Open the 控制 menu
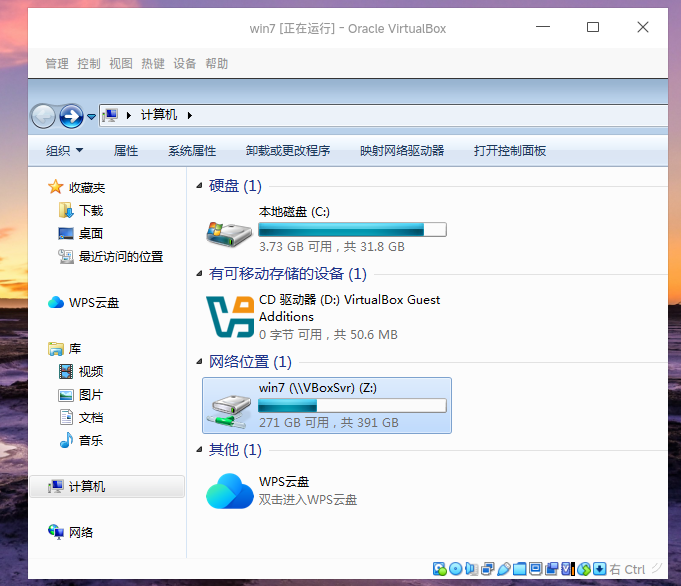 [89, 64]
